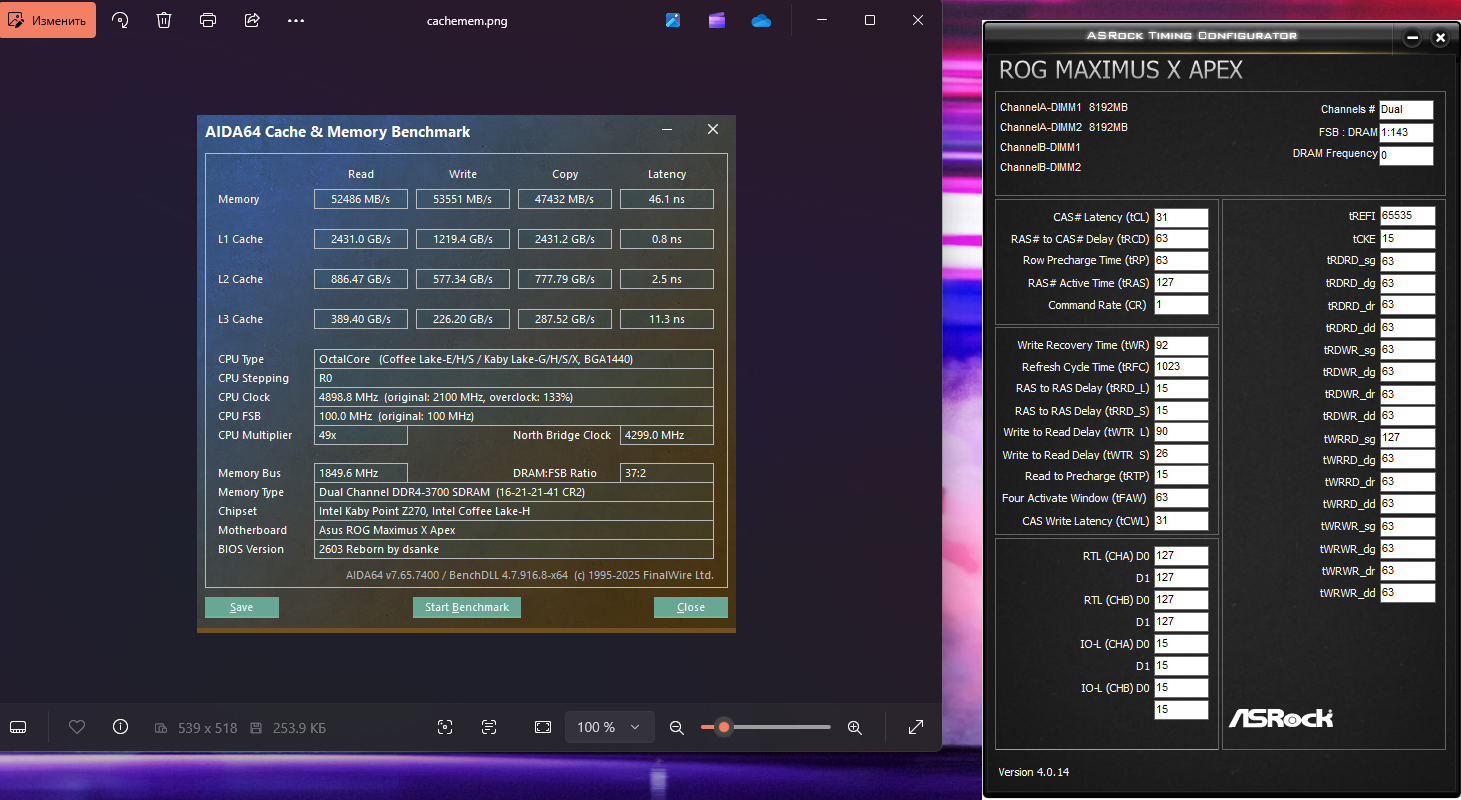Image resolution: width=1461 pixels, height=800 pixels.
Task: Click the tWRRD_sg timing field
Action: coord(1408,438)
